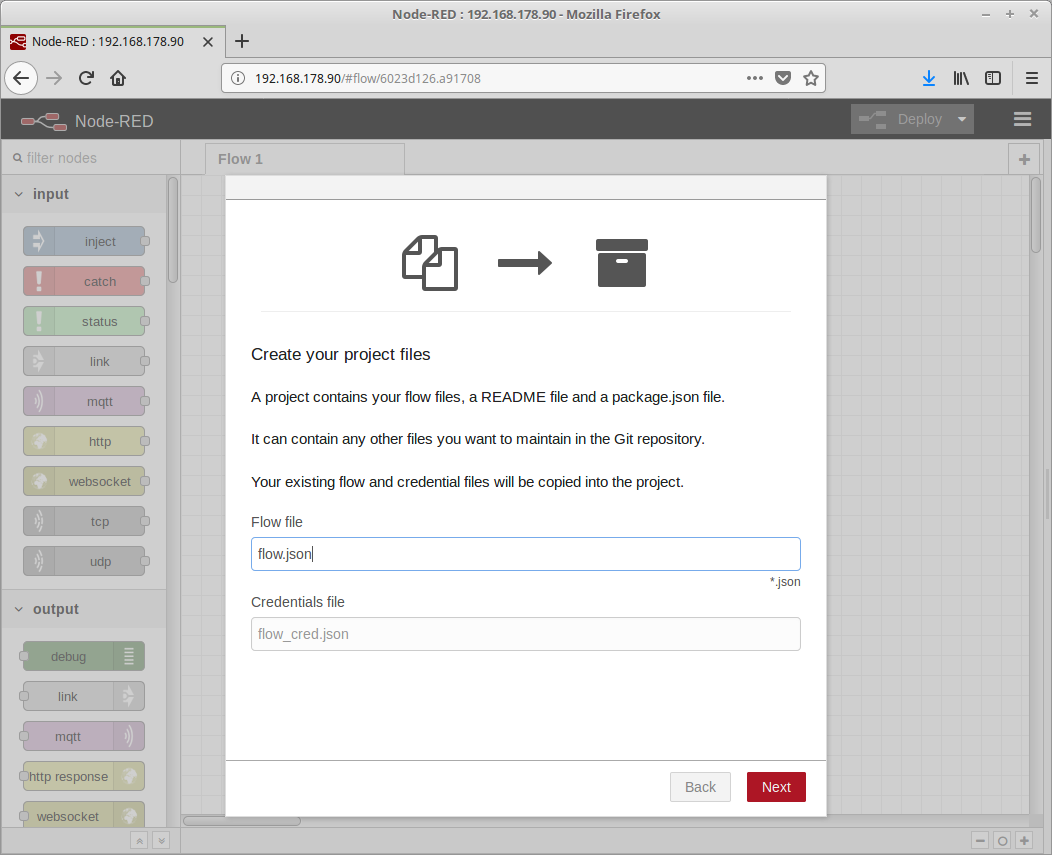Open the Deploy dropdown arrow
The width and height of the screenshot is (1052, 855).
pos(962,119)
